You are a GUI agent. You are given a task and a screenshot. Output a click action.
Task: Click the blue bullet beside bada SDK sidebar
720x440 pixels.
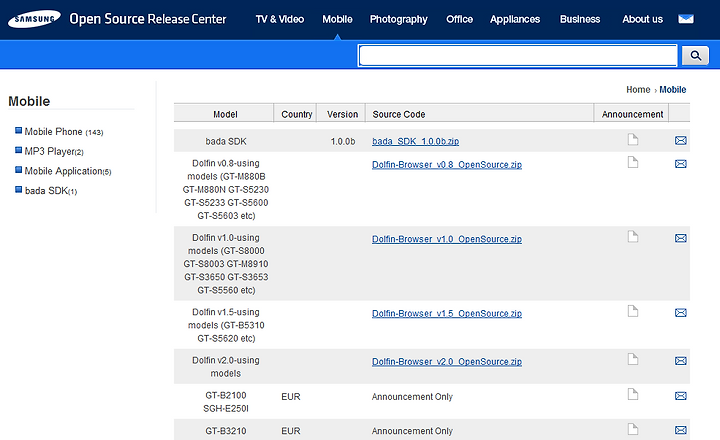coord(18,189)
